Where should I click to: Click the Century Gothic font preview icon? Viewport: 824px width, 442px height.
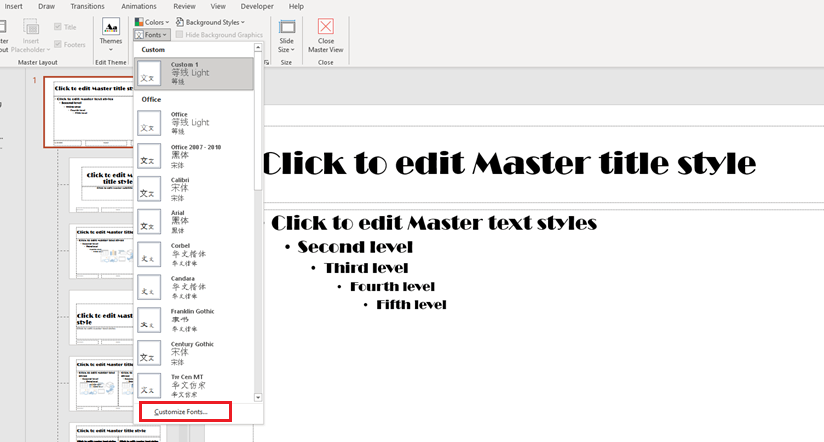tap(149, 353)
